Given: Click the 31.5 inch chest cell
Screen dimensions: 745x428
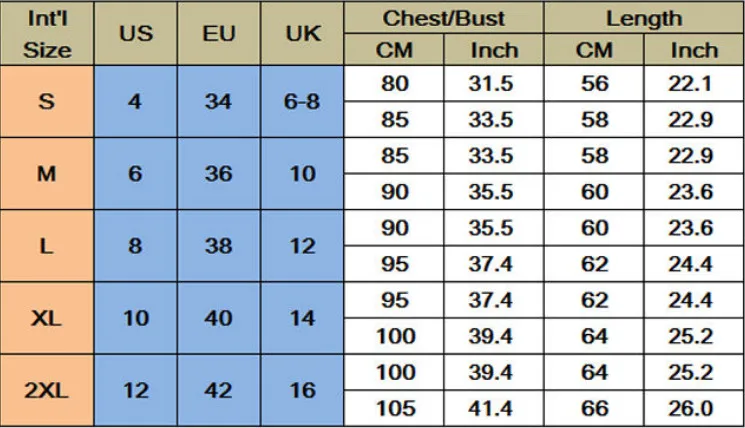Looking at the screenshot, I should 494,84.
